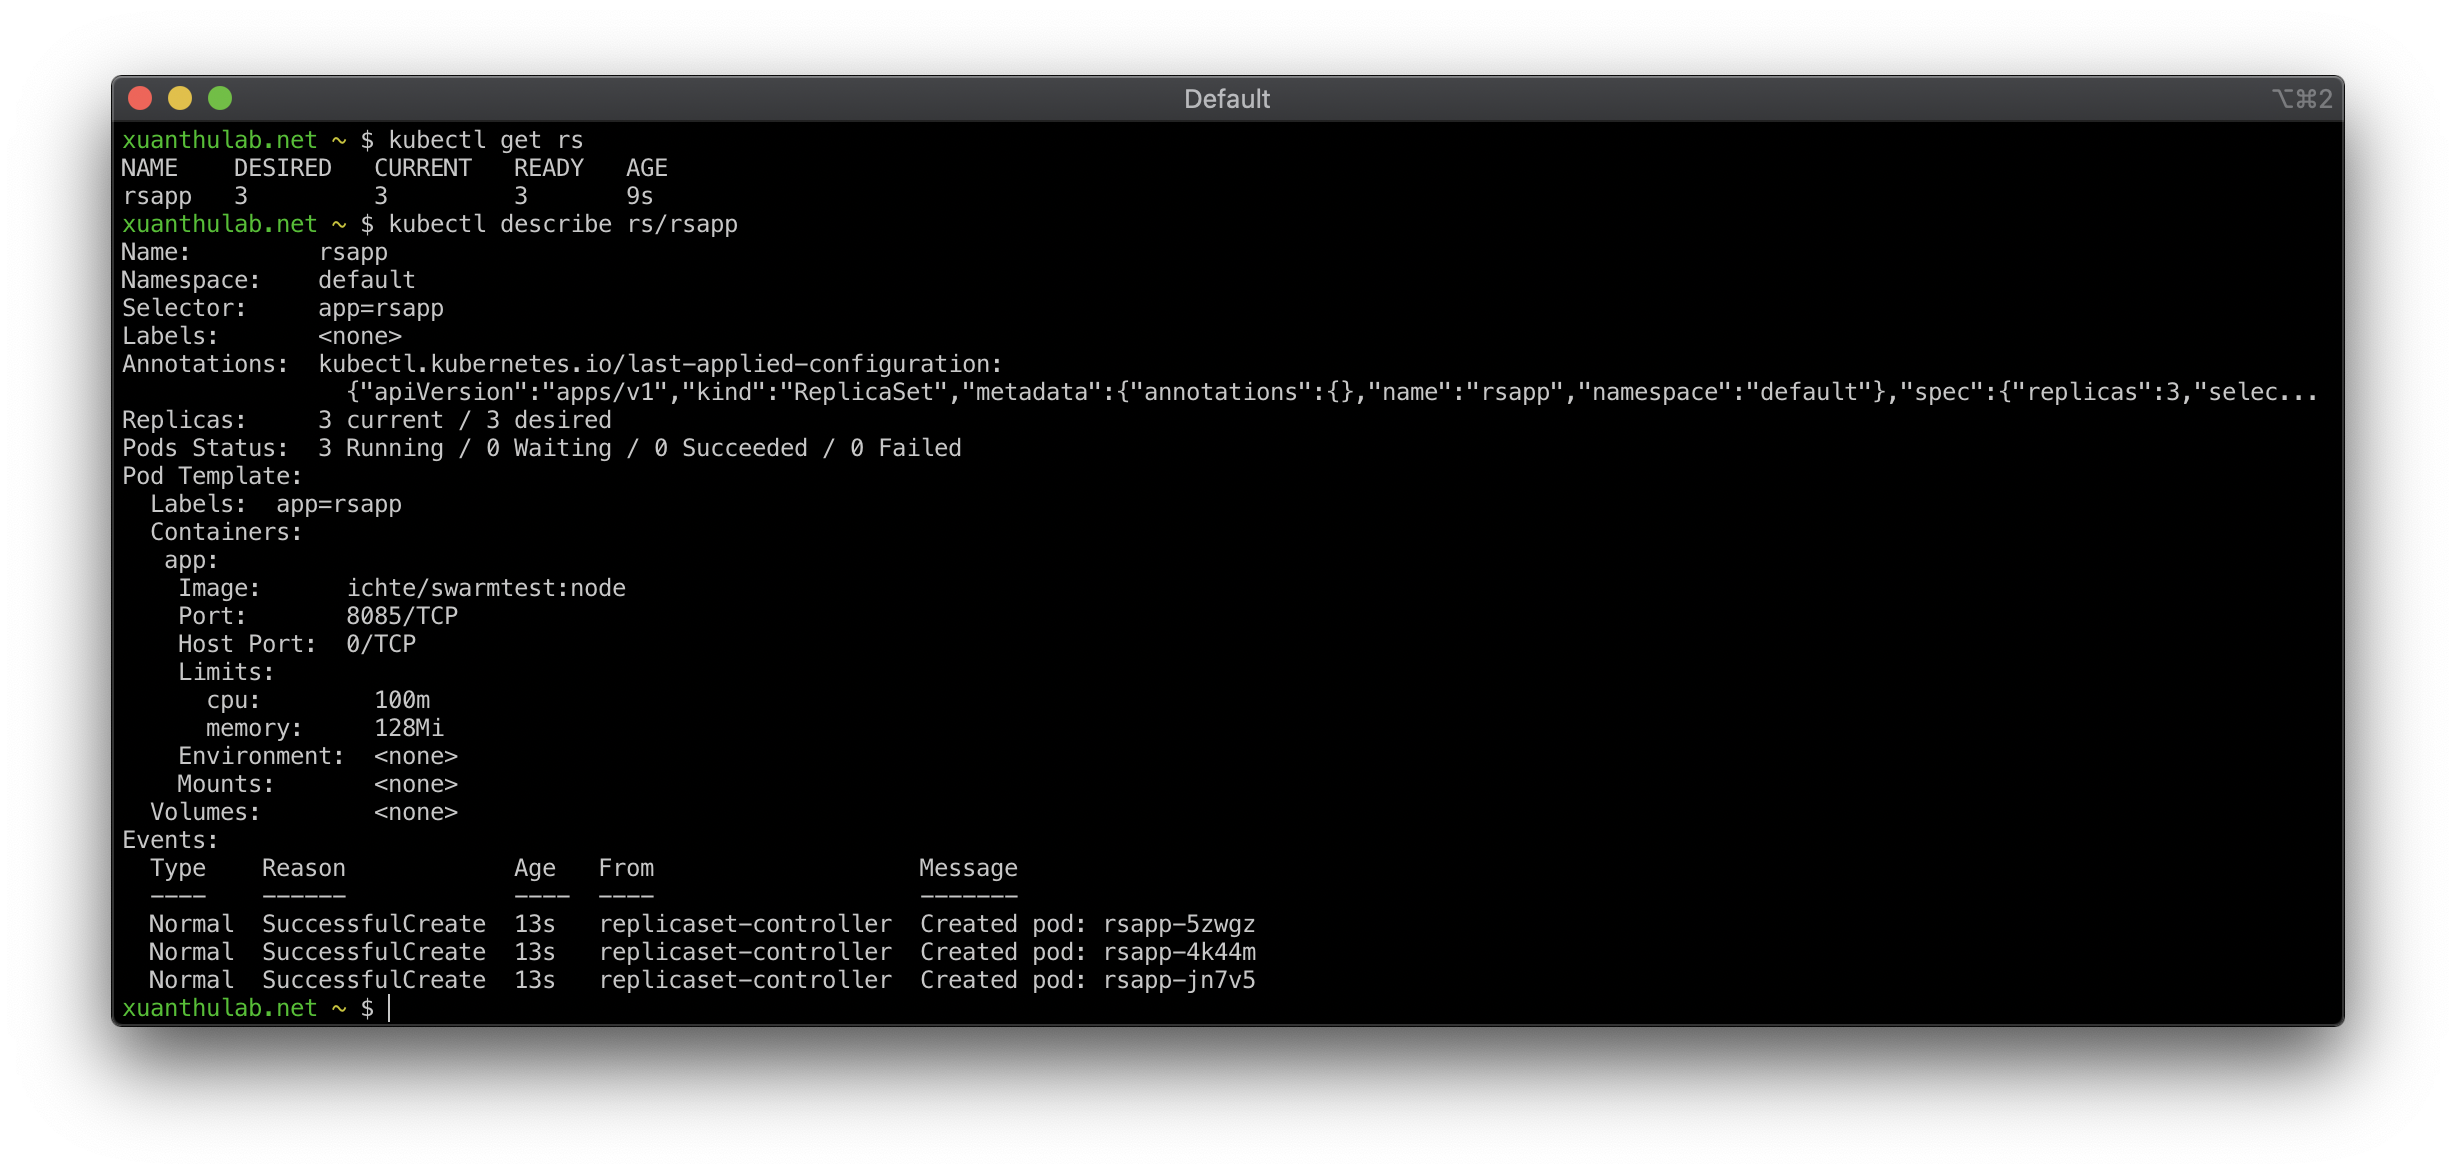Click the cursor at the final prompt
Screen dimensions: 2456x1174
pos(389,1008)
